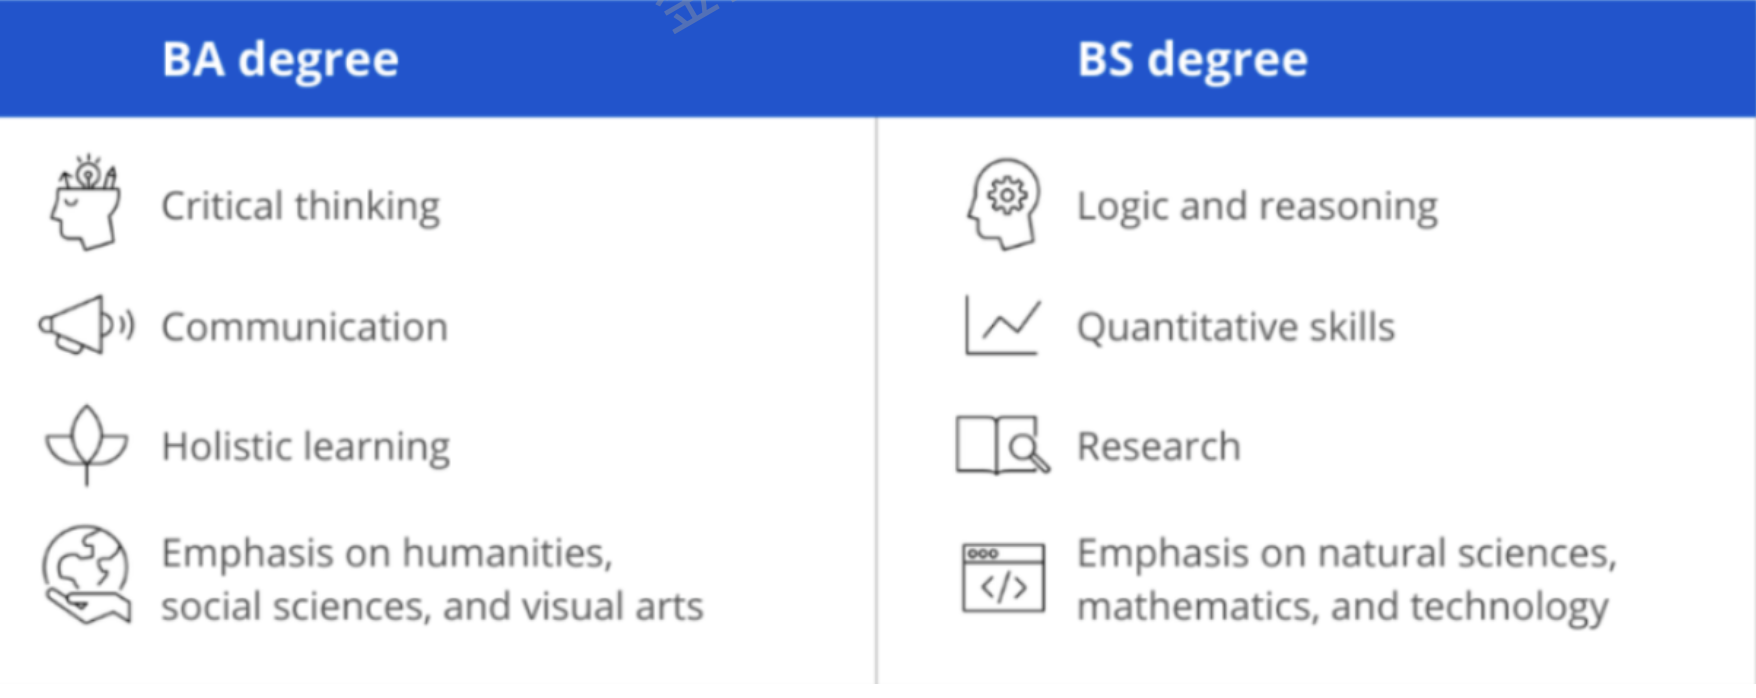Click the Logic and reasoning label
Screen dimensions: 1756x698
point(1257,206)
